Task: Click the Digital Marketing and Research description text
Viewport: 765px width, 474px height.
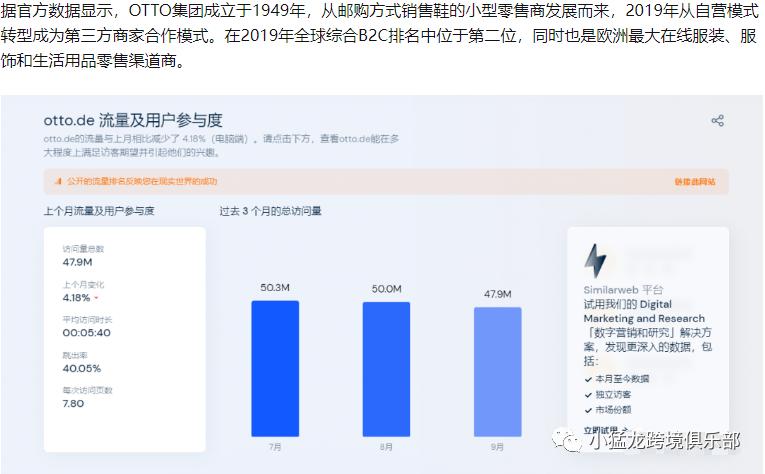Action: pyautogui.click(x=647, y=333)
